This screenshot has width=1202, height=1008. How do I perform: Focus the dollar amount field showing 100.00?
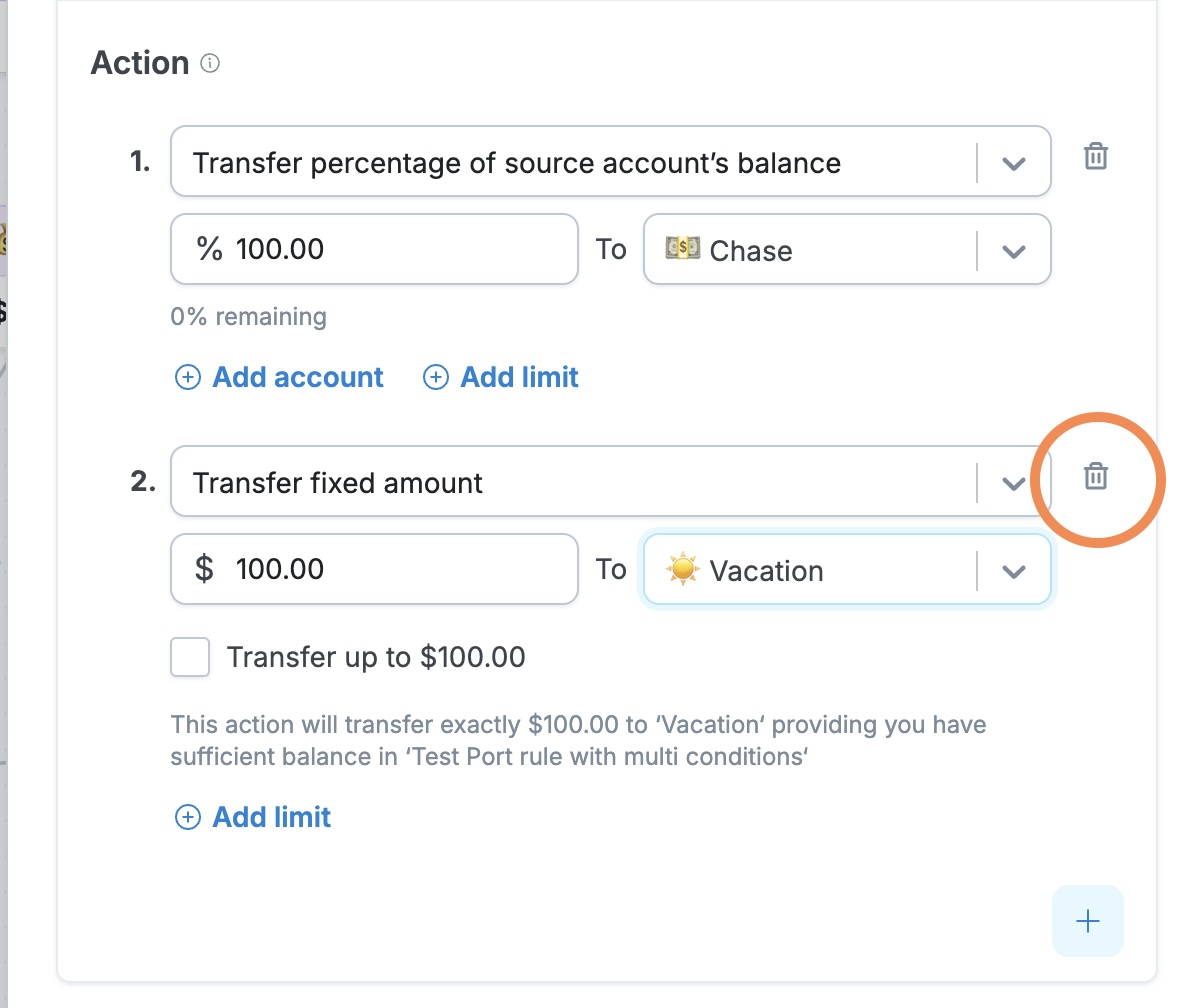pos(375,569)
